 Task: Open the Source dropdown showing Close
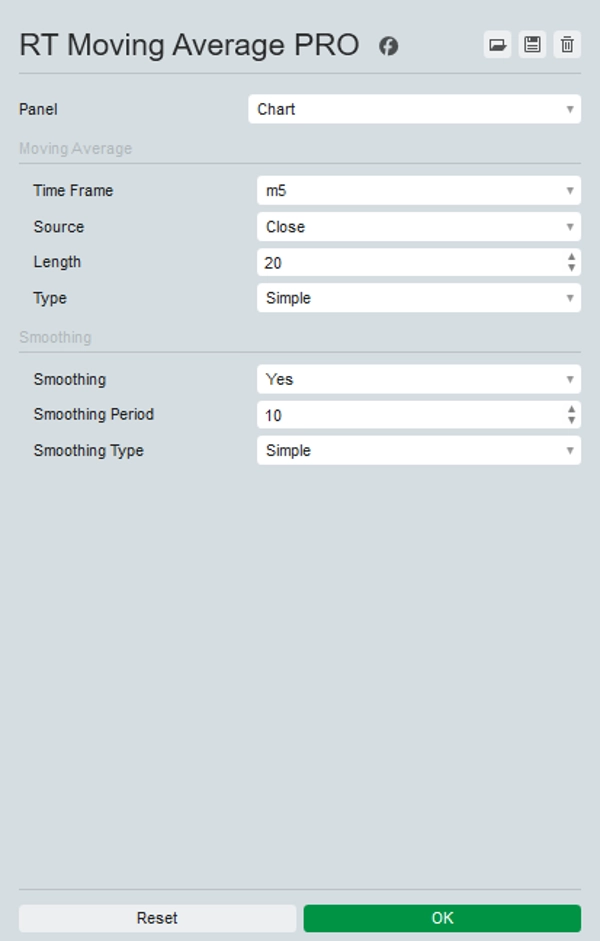pos(417,226)
